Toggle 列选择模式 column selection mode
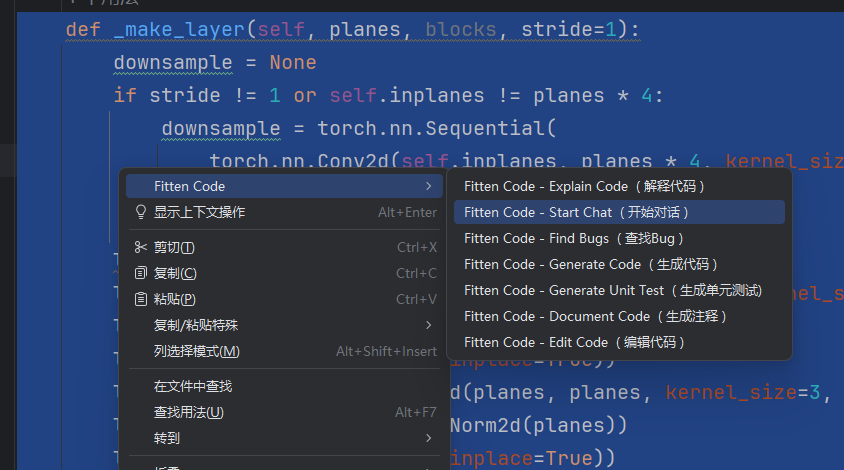This screenshot has width=844, height=470. 196,351
